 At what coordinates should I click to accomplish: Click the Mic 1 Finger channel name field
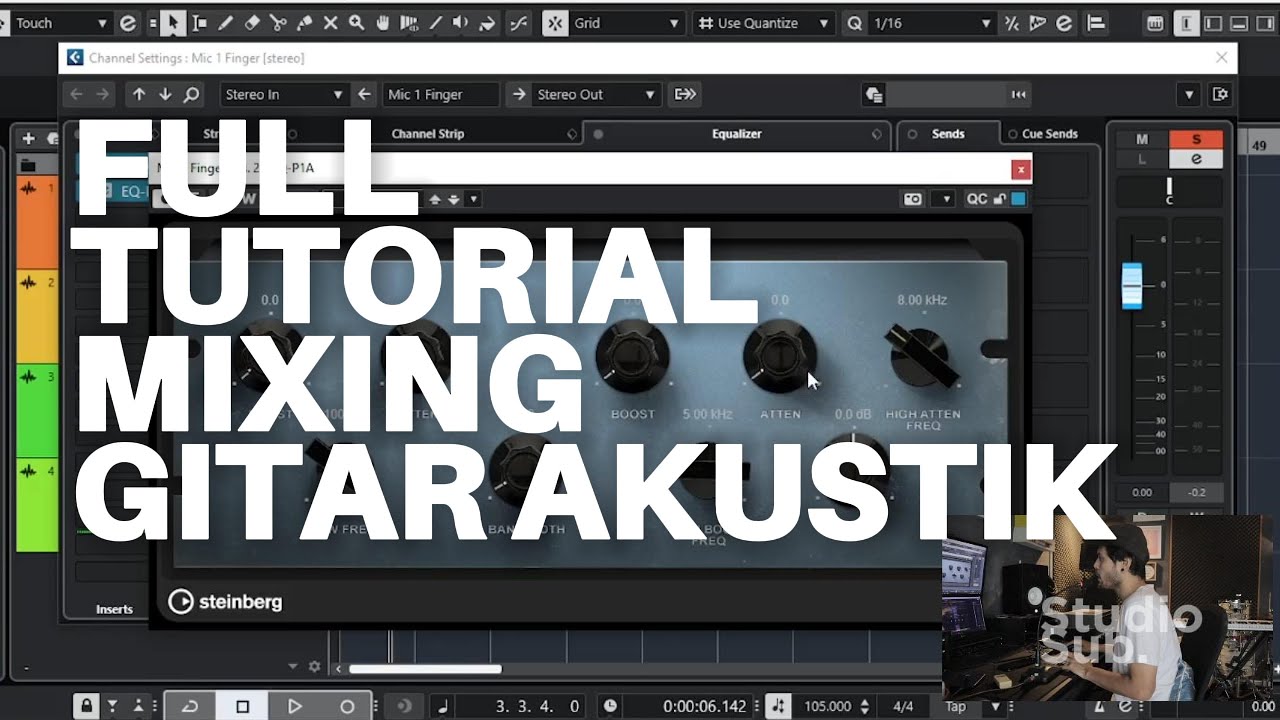441,94
